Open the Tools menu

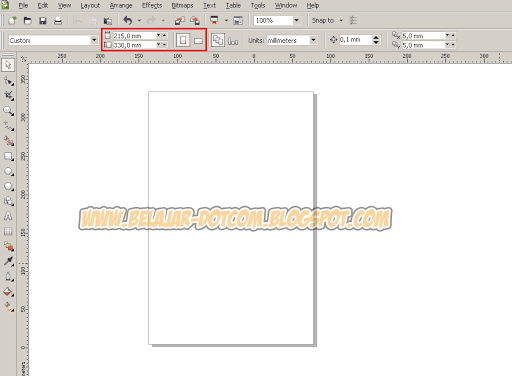tap(258, 6)
